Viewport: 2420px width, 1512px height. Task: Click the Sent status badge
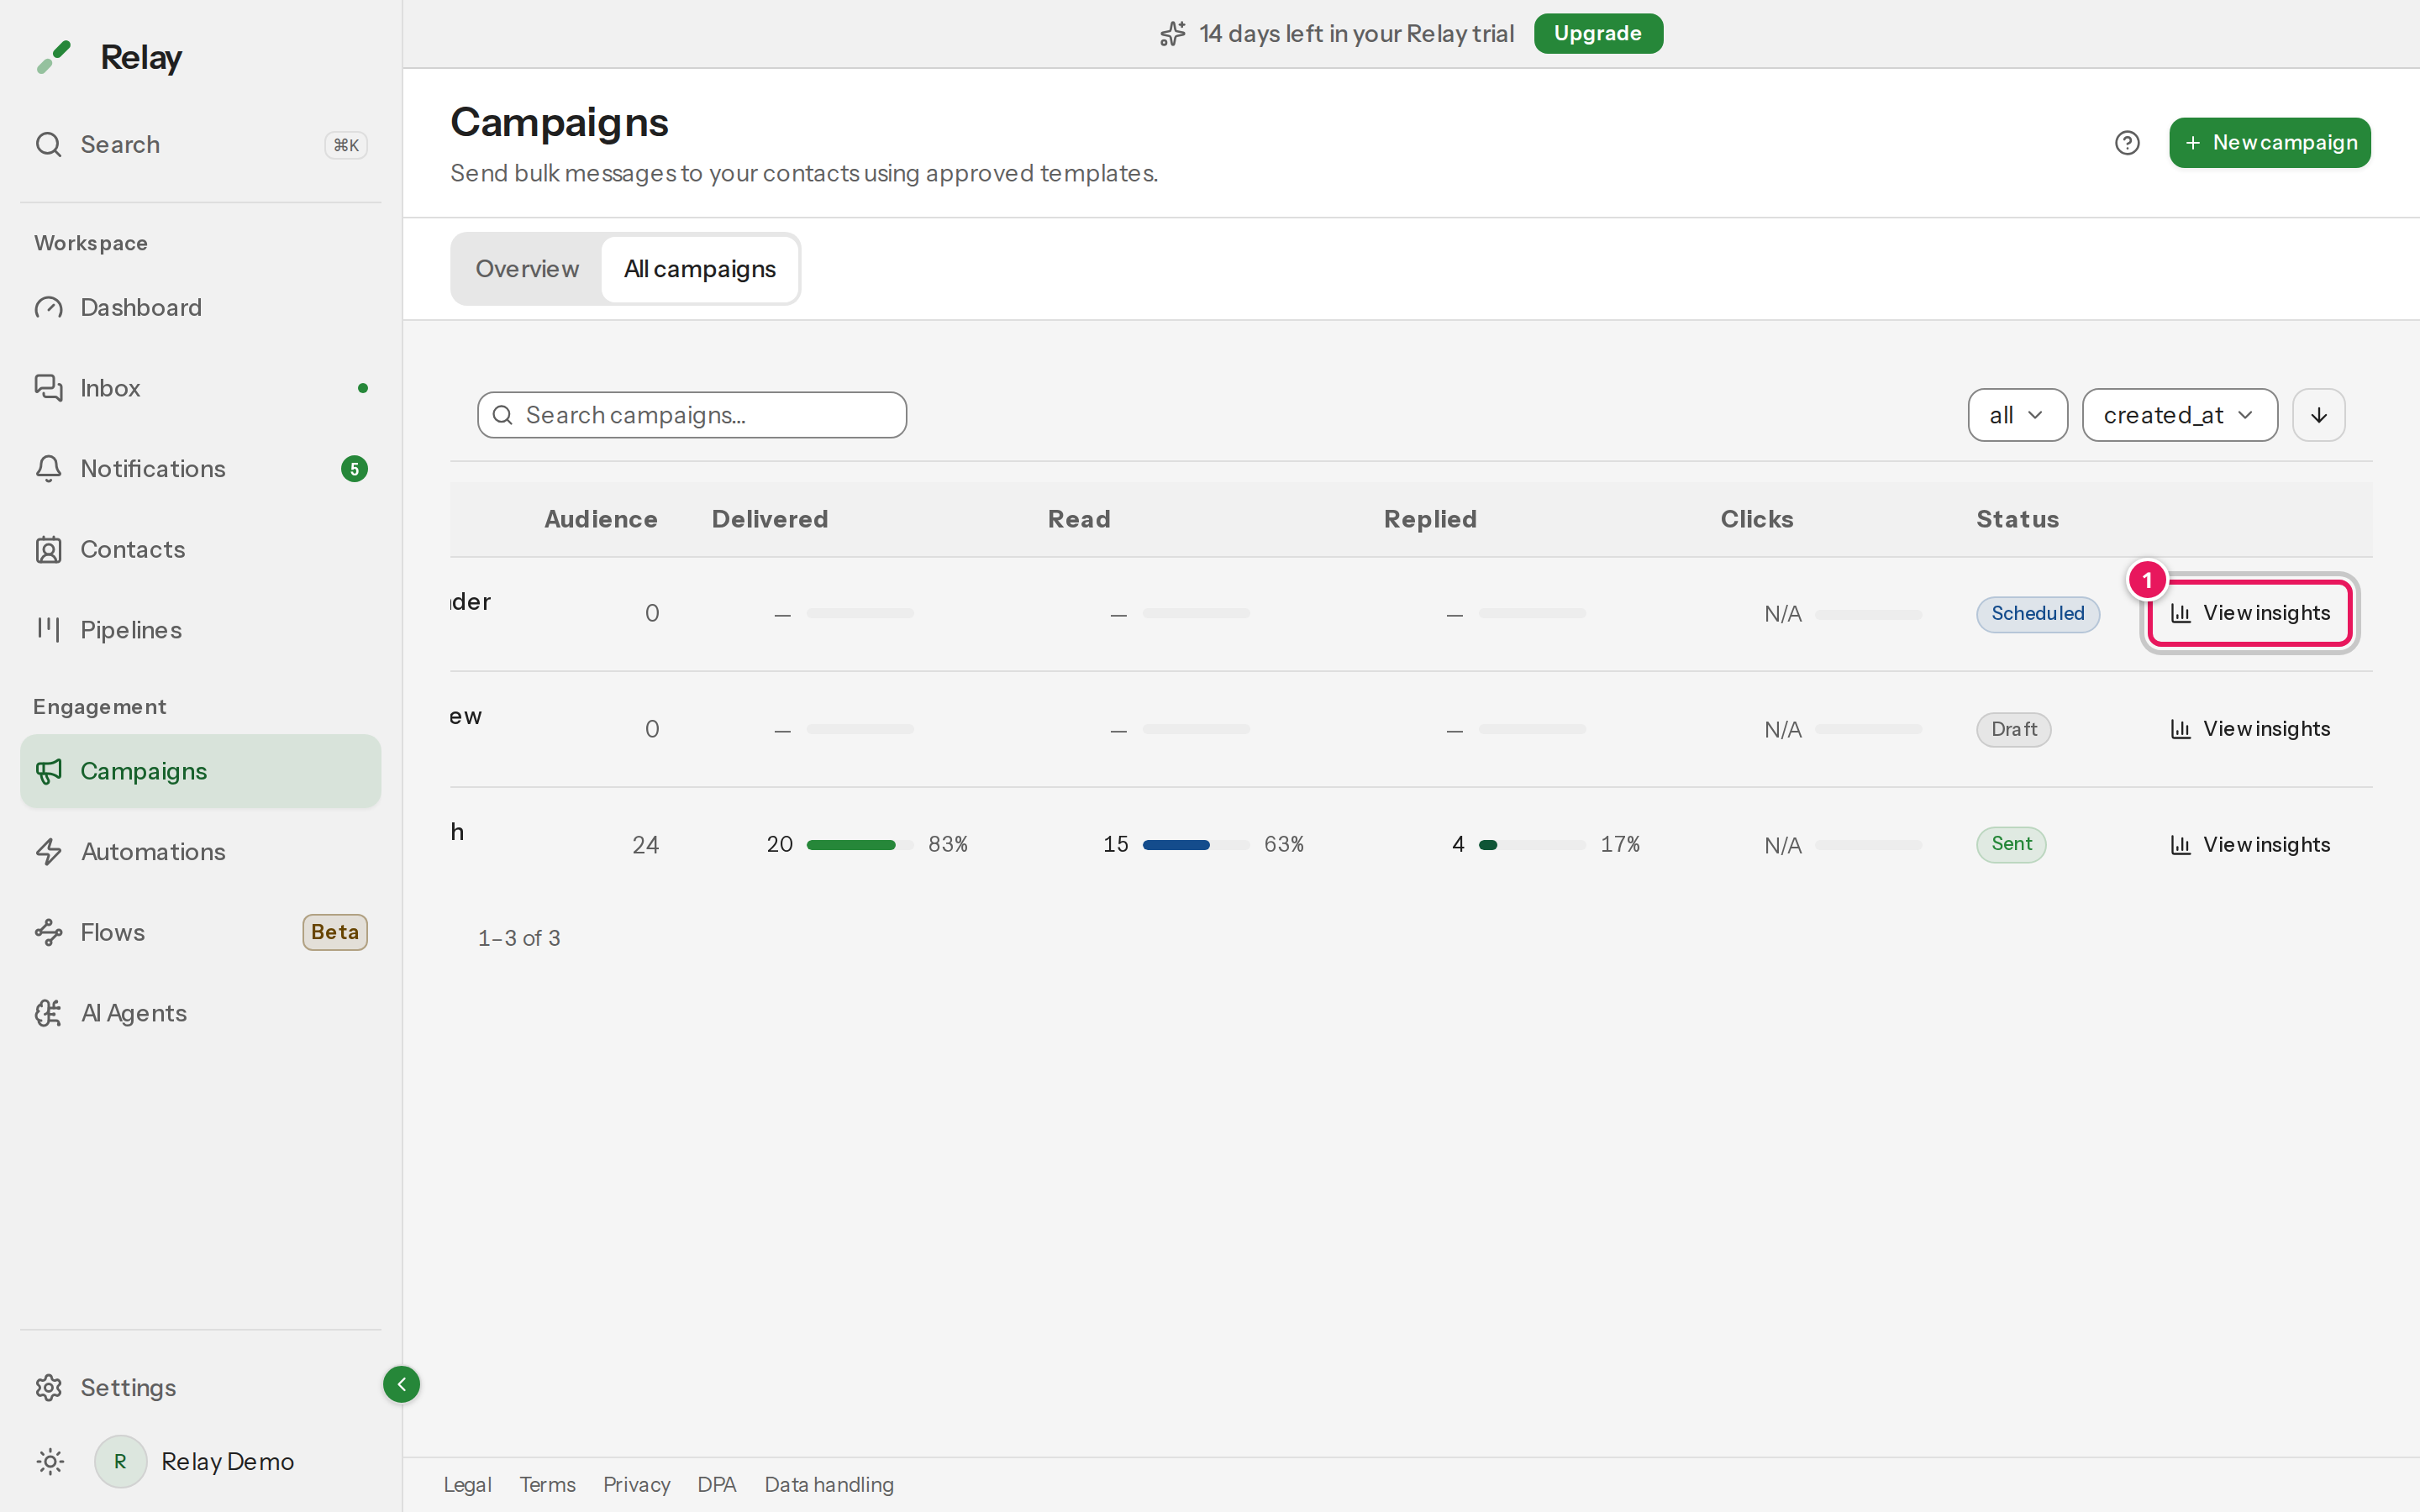2011,844
